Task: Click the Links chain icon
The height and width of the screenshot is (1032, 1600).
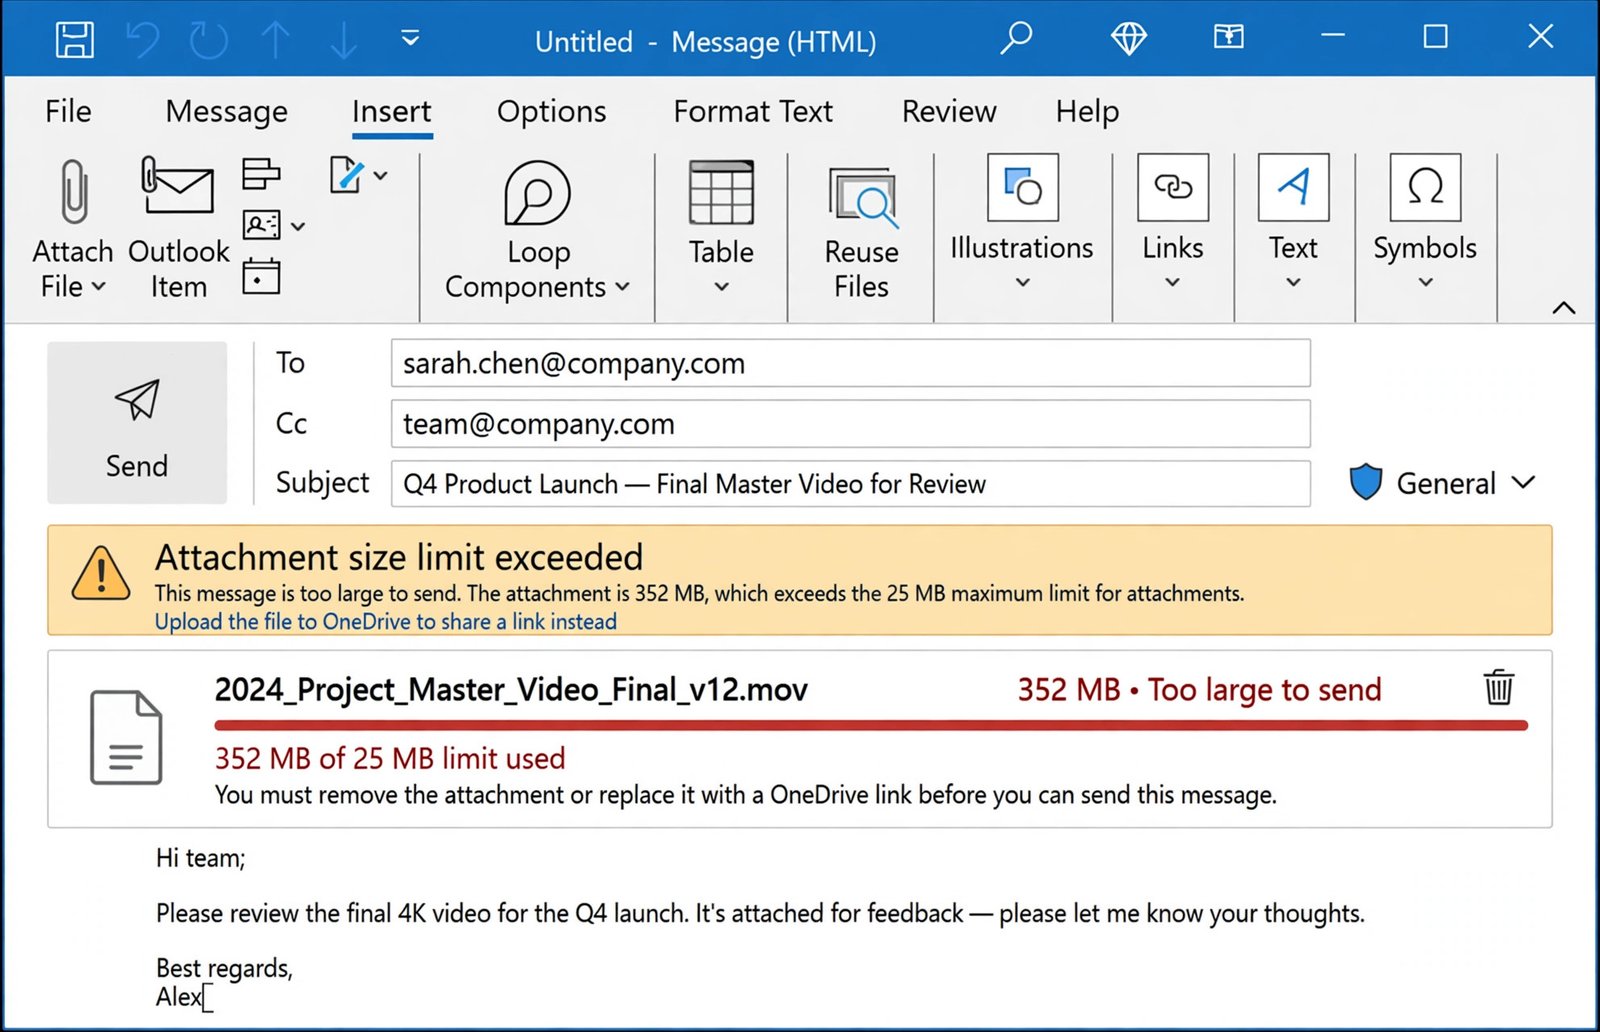Action: [1173, 187]
